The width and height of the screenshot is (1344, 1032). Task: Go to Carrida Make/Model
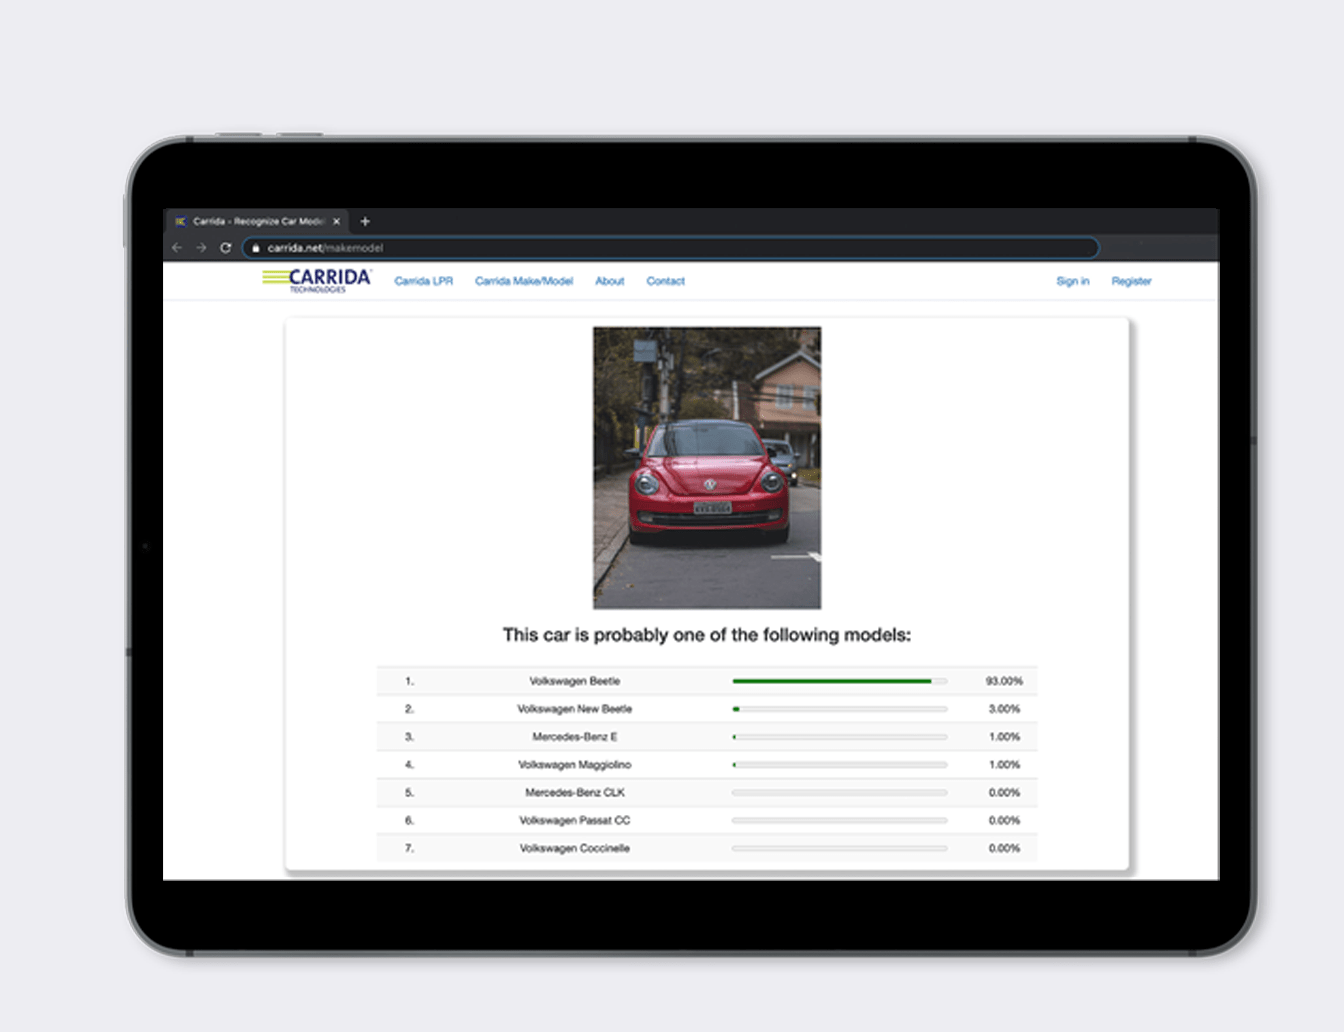point(524,281)
